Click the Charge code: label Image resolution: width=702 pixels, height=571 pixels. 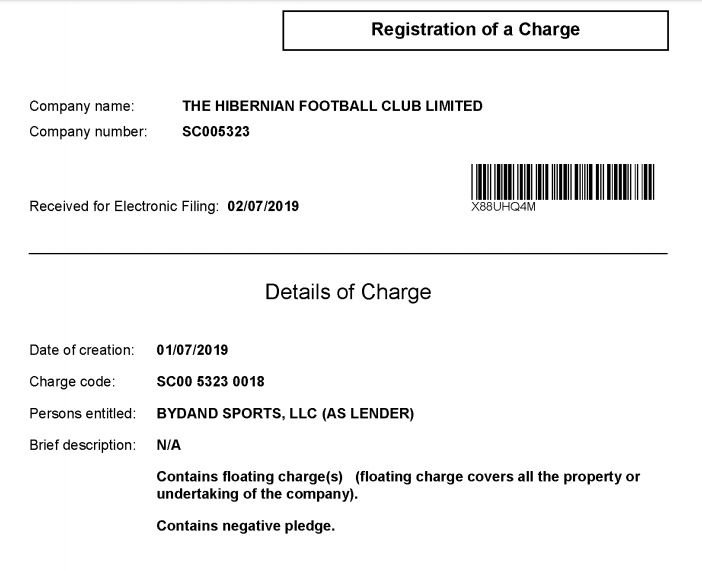pyautogui.click(x=72, y=382)
